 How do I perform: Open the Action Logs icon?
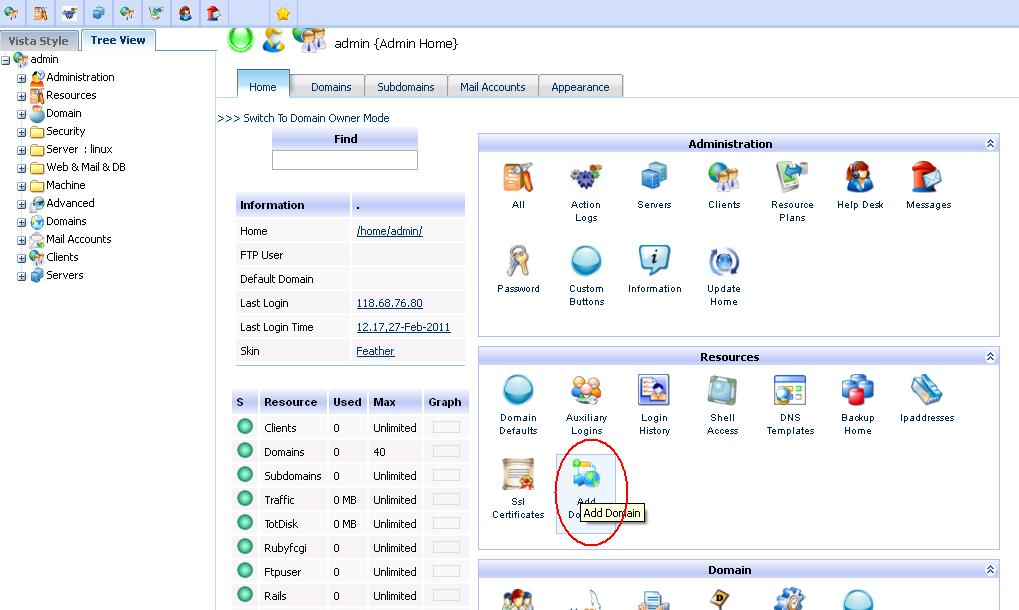coord(586,177)
